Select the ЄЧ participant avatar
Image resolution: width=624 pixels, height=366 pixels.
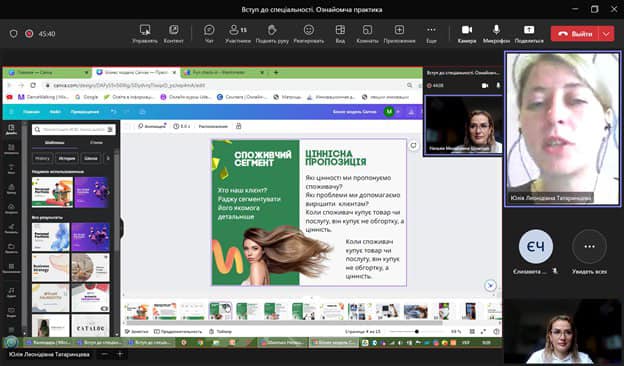pyautogui.click(x=536, y=247)
